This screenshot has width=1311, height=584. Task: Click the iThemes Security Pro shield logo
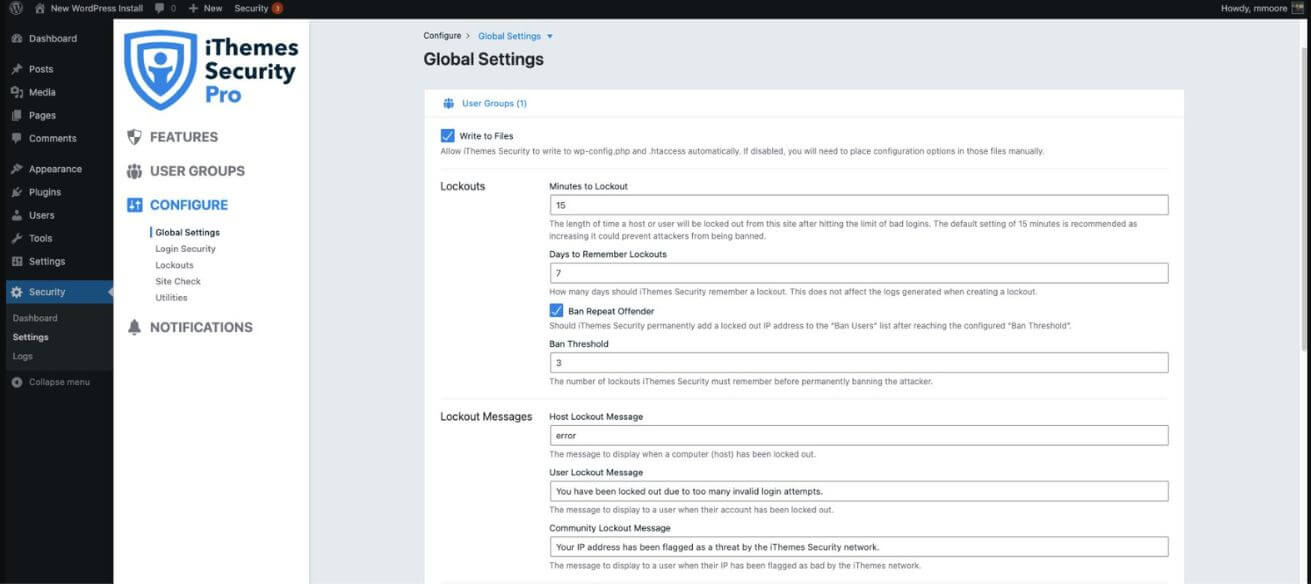pyautogui.click(x=160, y=69)
